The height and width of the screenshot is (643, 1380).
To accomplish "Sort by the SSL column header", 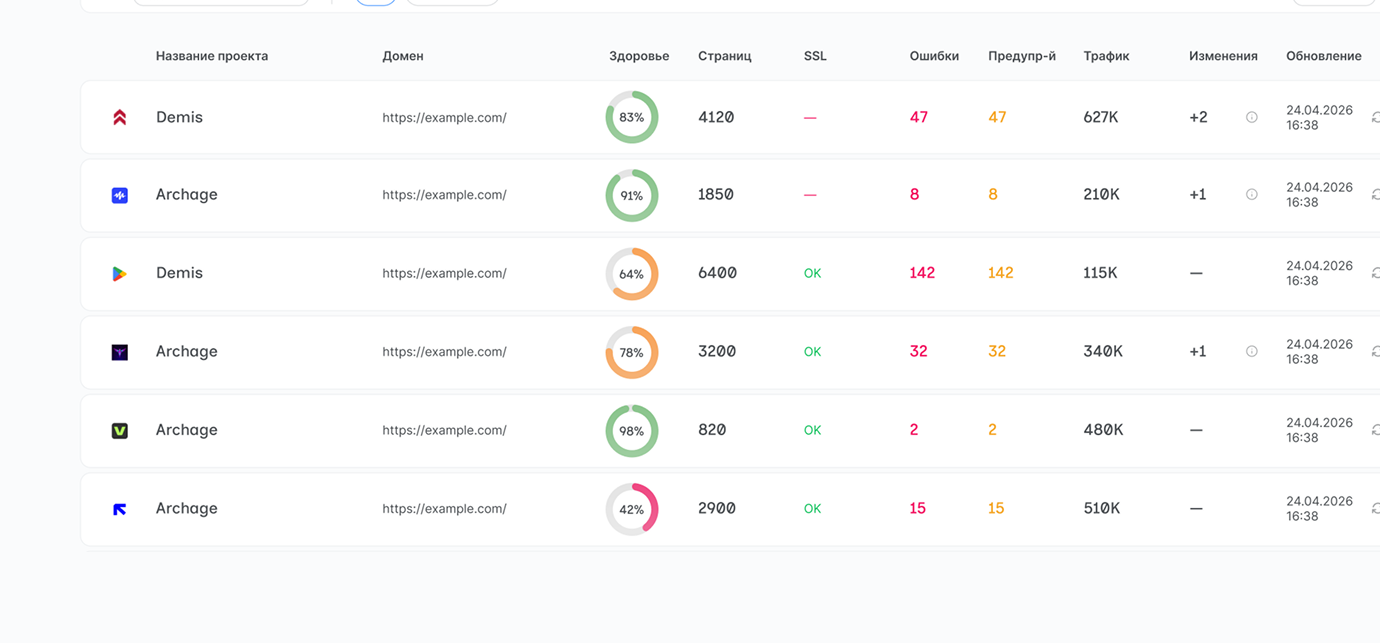I will (x=815, y=56).
